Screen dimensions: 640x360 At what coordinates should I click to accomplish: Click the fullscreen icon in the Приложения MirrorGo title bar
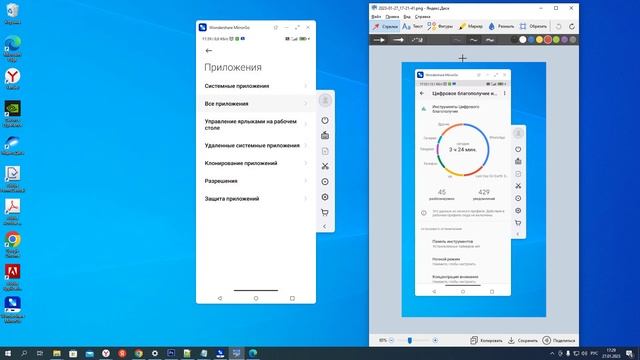click(x=297, y=27)
